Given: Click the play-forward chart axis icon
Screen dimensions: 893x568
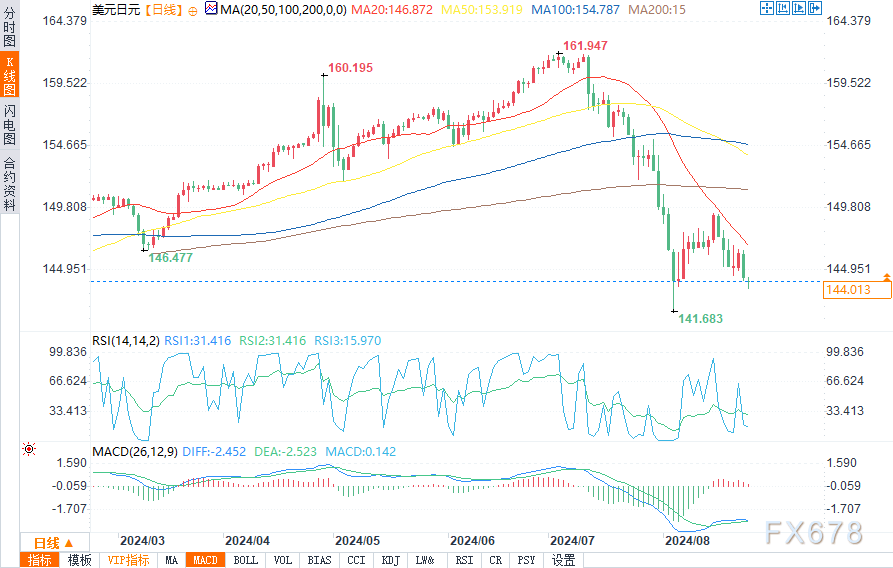Looking at the screenshot, I should click(x=799, y=8).
